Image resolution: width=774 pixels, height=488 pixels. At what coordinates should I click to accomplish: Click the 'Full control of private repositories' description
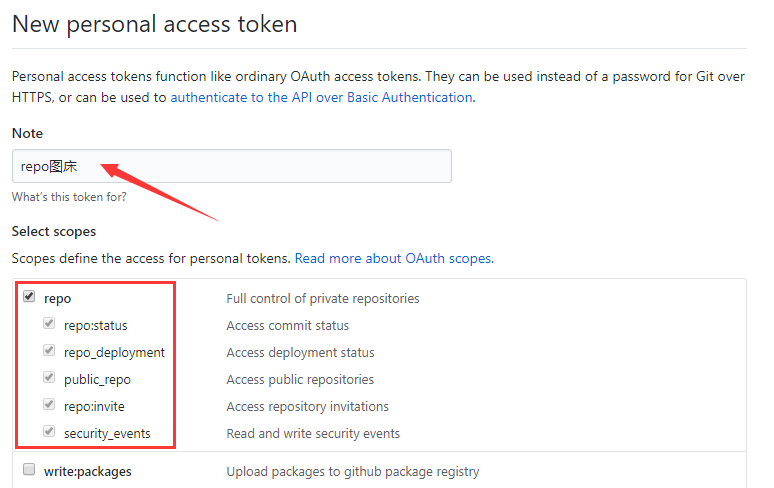[x=323, y=299]
